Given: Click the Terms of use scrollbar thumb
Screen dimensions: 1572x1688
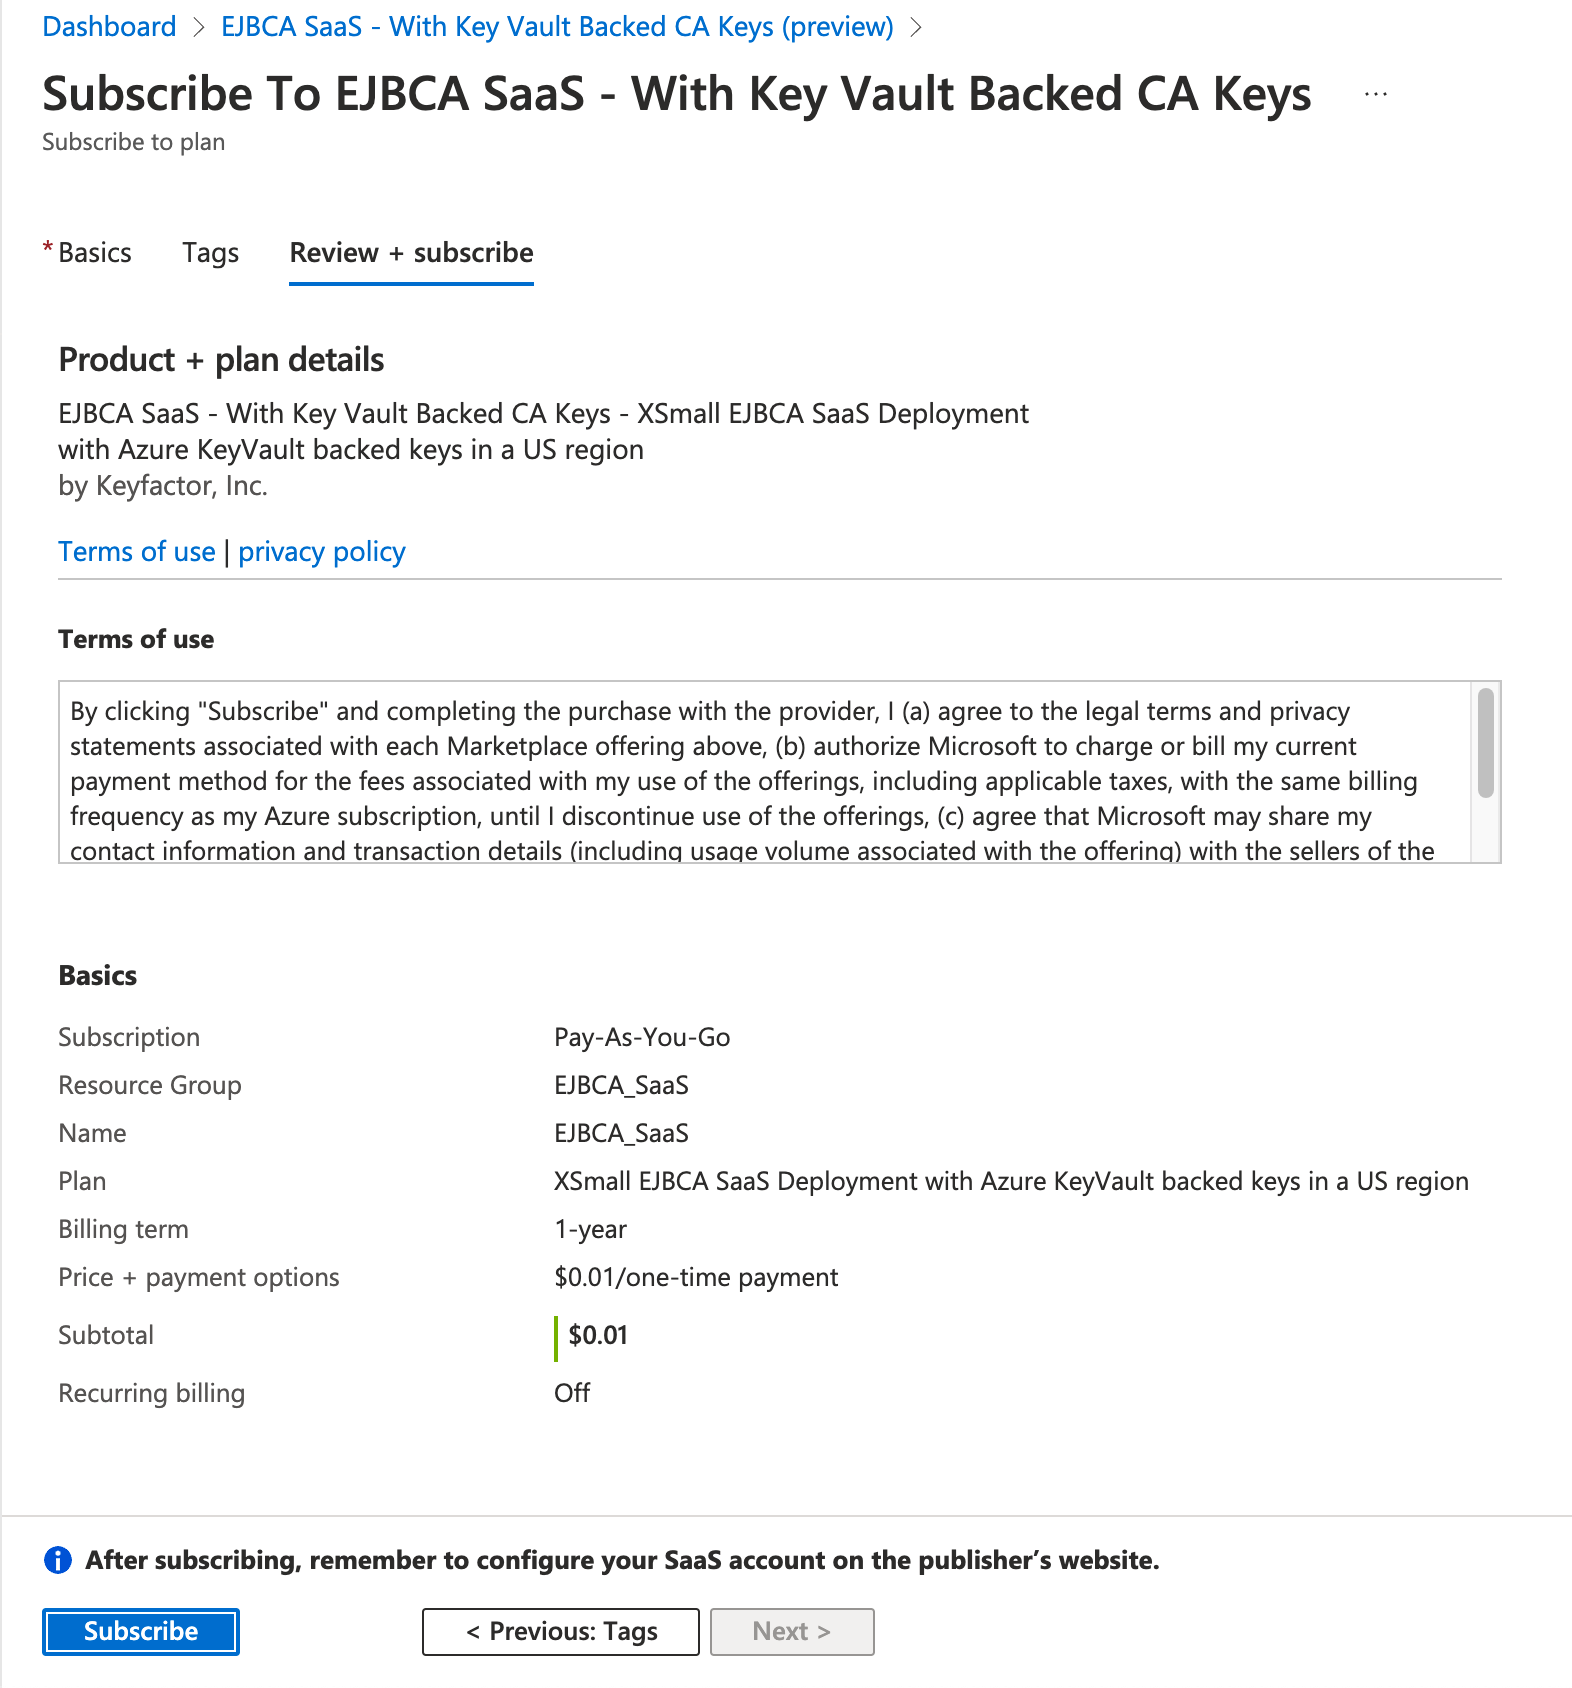Looking at the screenshot, I should 1485,742.
